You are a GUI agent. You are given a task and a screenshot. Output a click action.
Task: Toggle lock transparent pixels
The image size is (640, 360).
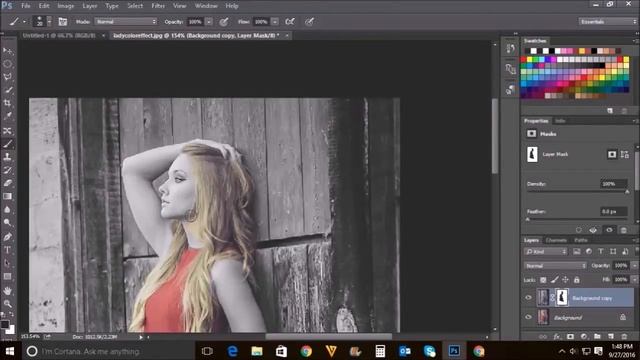click(x=543, y=280)
